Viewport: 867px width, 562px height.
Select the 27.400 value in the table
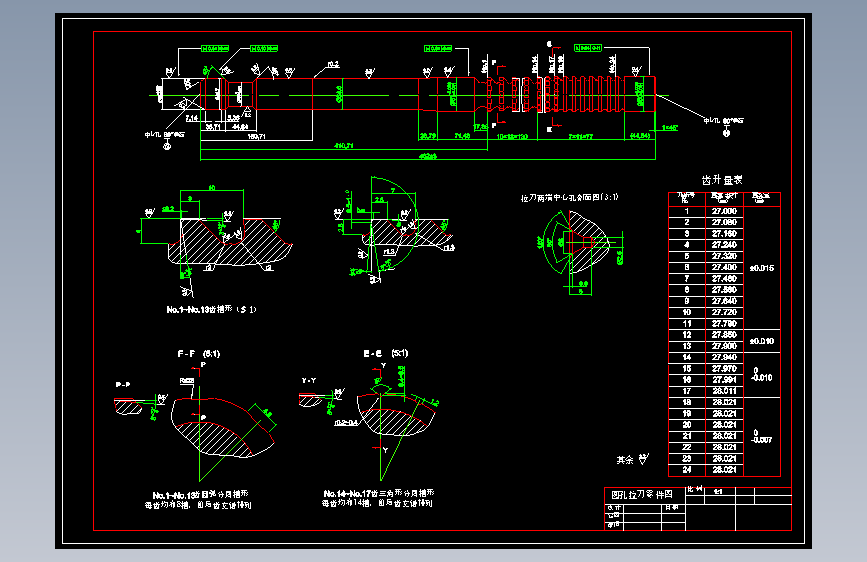tap(724, 267)
